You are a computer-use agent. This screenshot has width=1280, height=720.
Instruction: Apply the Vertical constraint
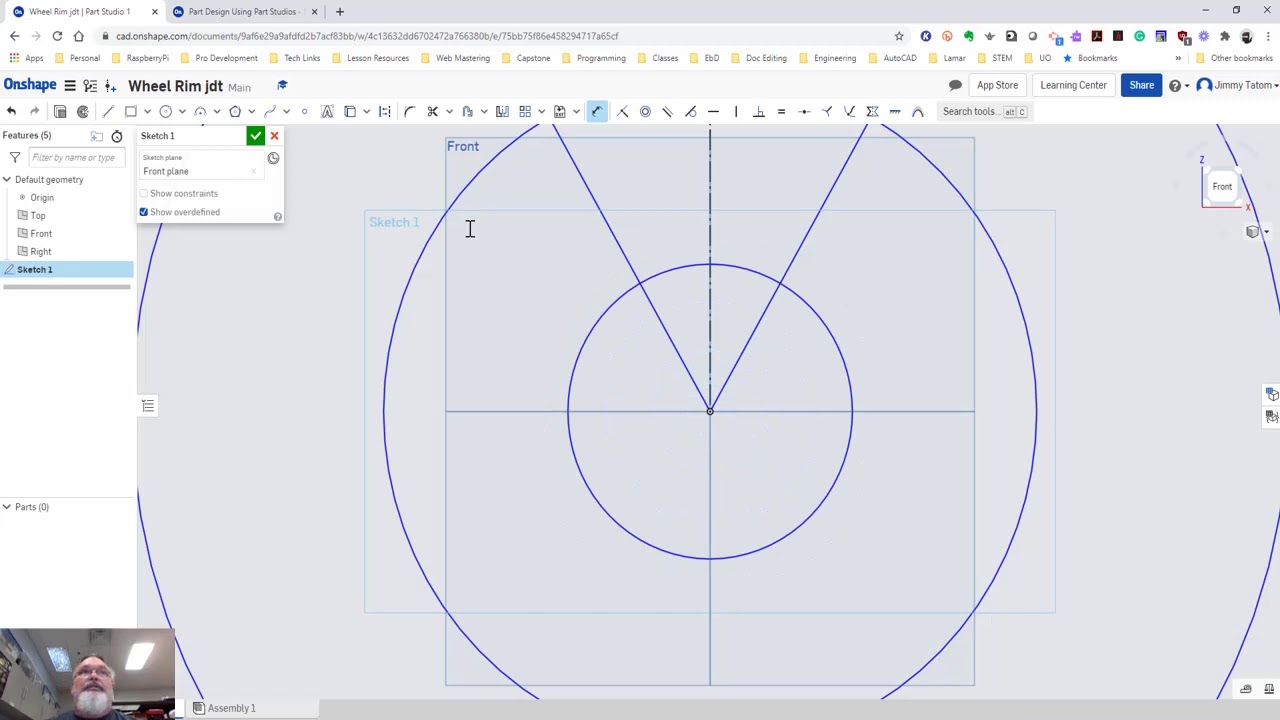736,111
